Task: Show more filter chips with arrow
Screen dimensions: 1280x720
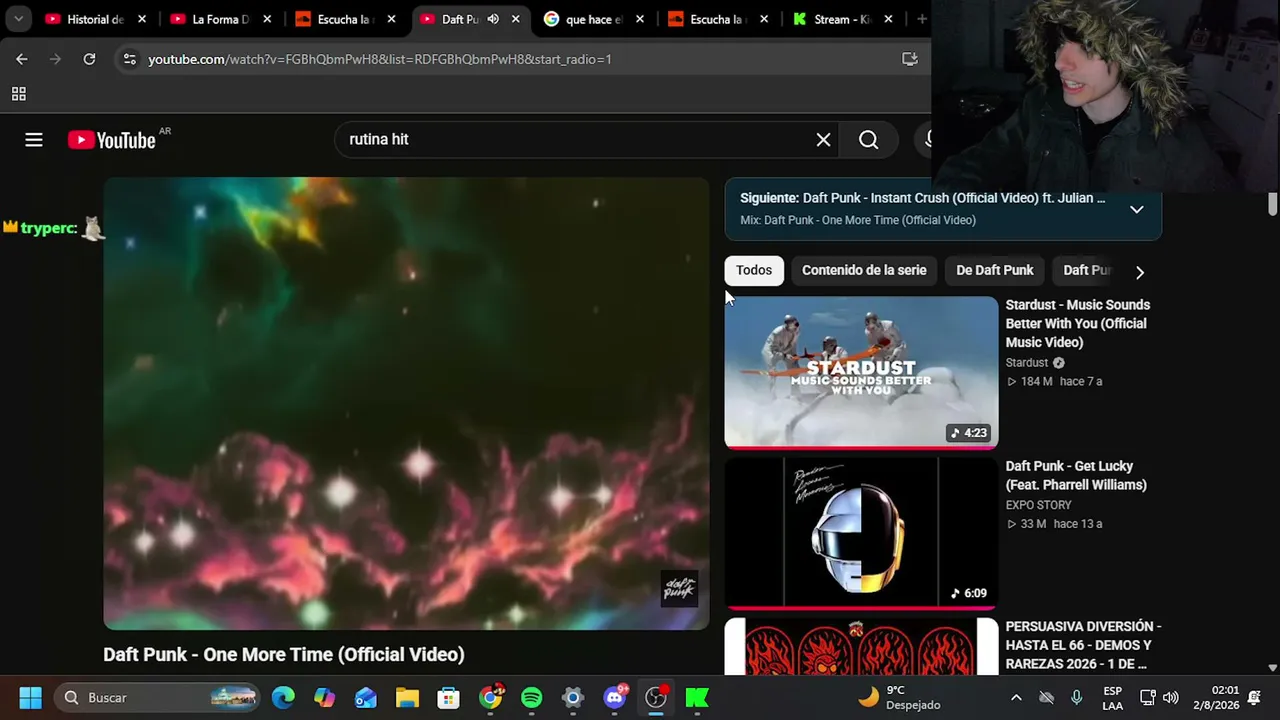Action: pos(1139,271)
